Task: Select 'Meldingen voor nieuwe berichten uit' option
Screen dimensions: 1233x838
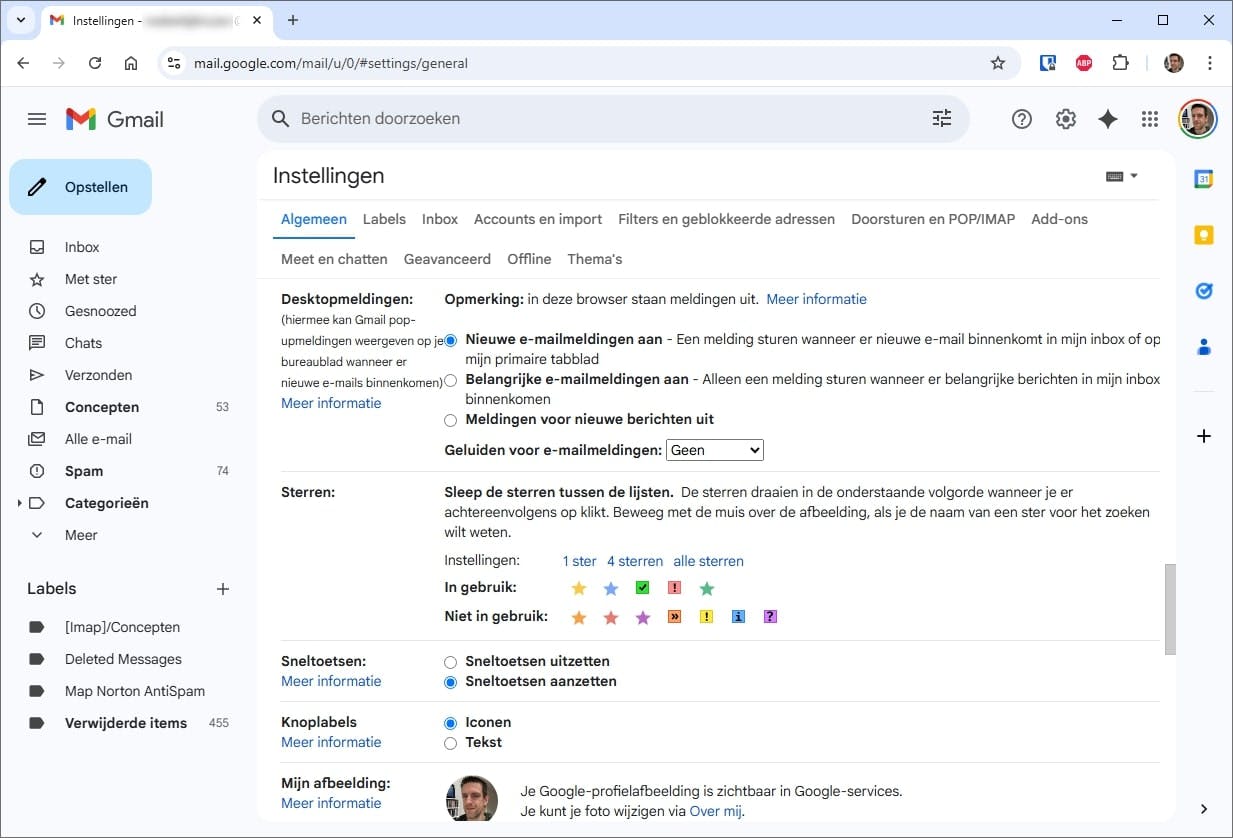Action: point(451,420)
